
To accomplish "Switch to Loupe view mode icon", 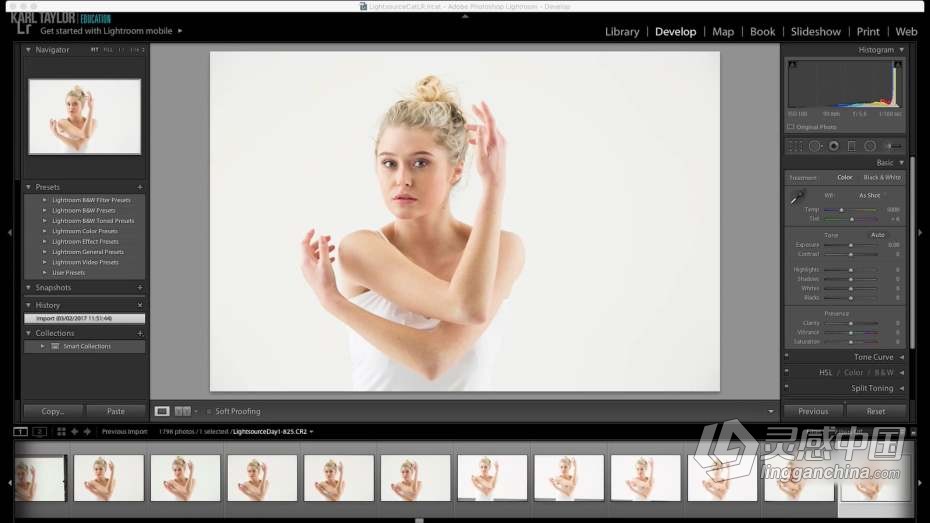I will tap(162, 411).
